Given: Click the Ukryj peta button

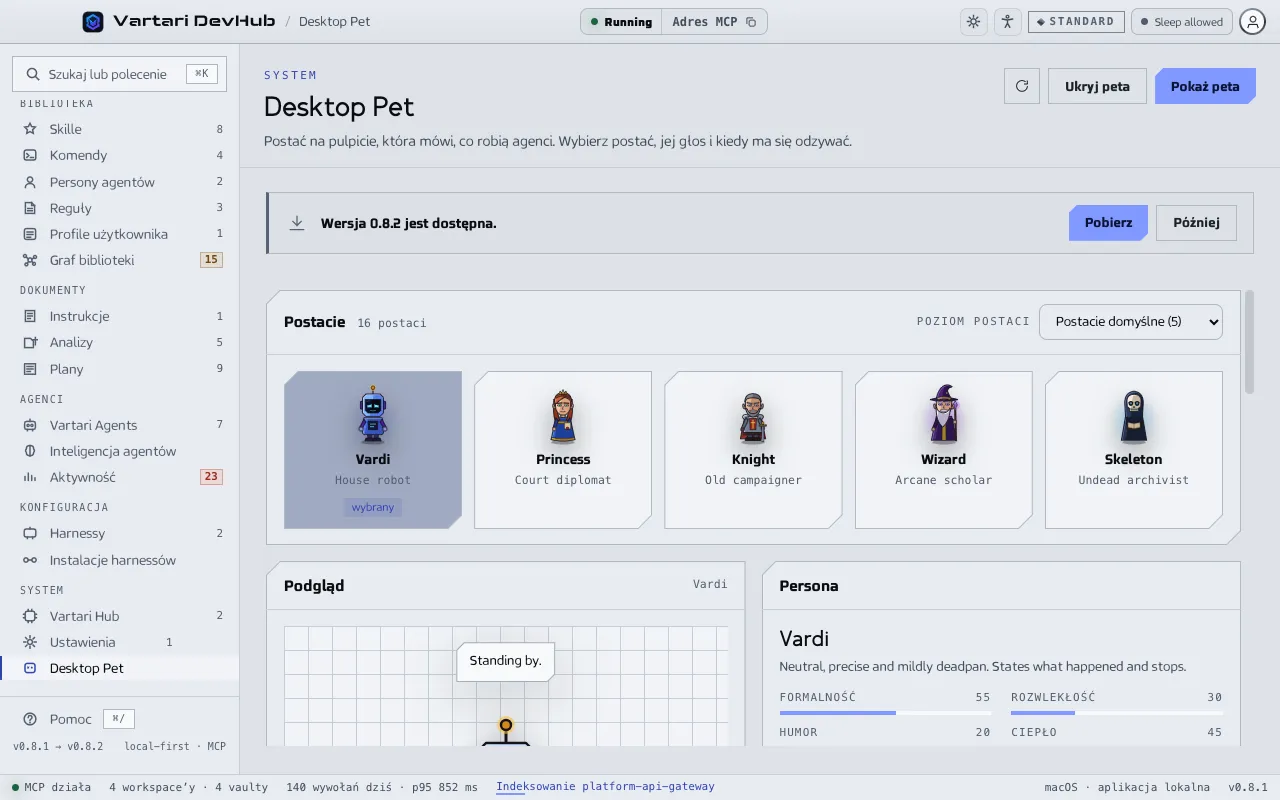Looking at the screenshot, I should point(1097,86).
